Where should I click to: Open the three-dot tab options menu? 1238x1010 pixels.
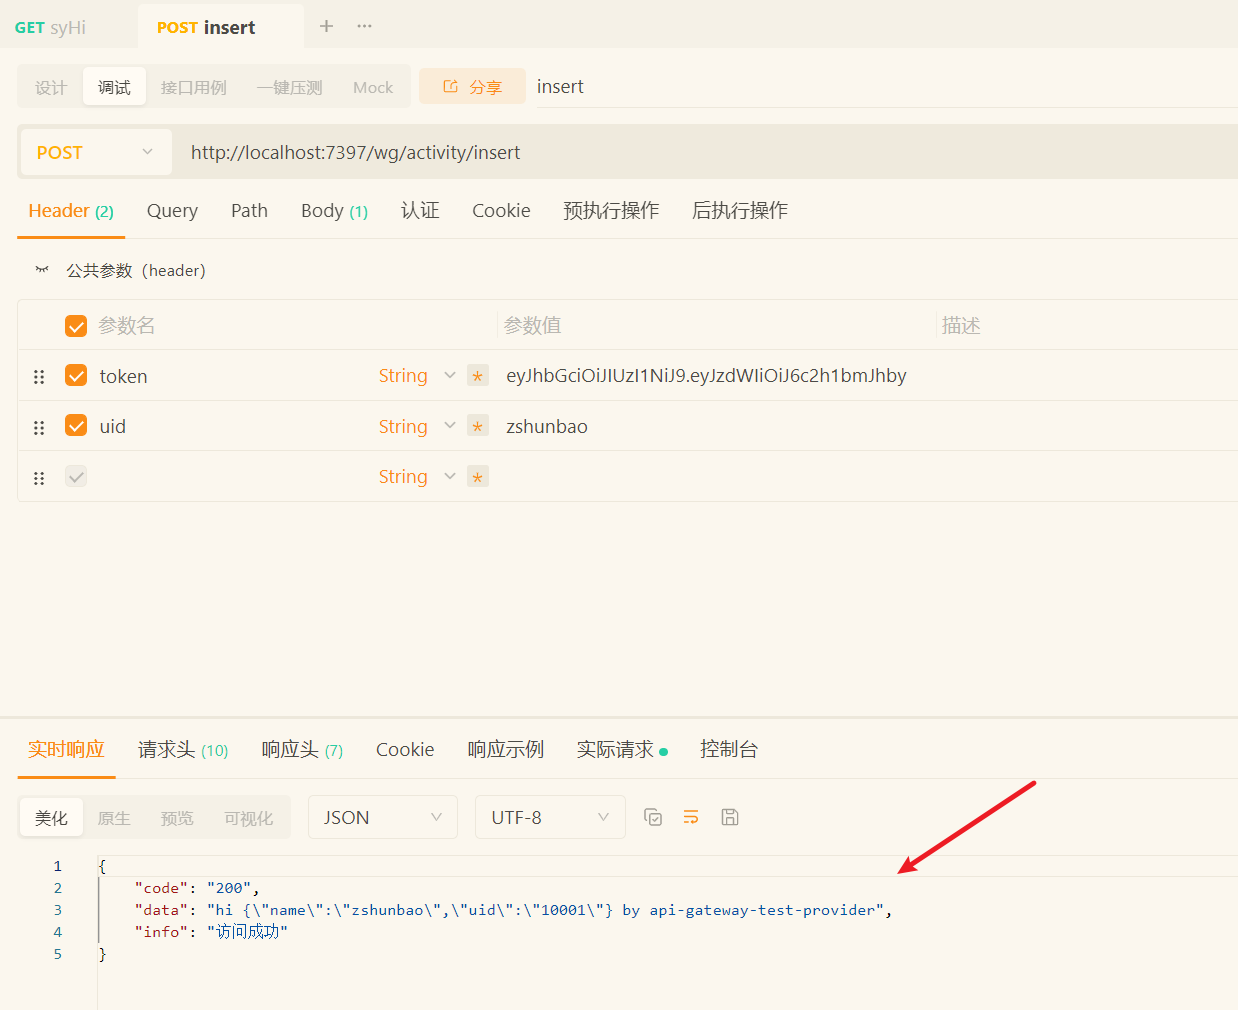tap(364, 26)
